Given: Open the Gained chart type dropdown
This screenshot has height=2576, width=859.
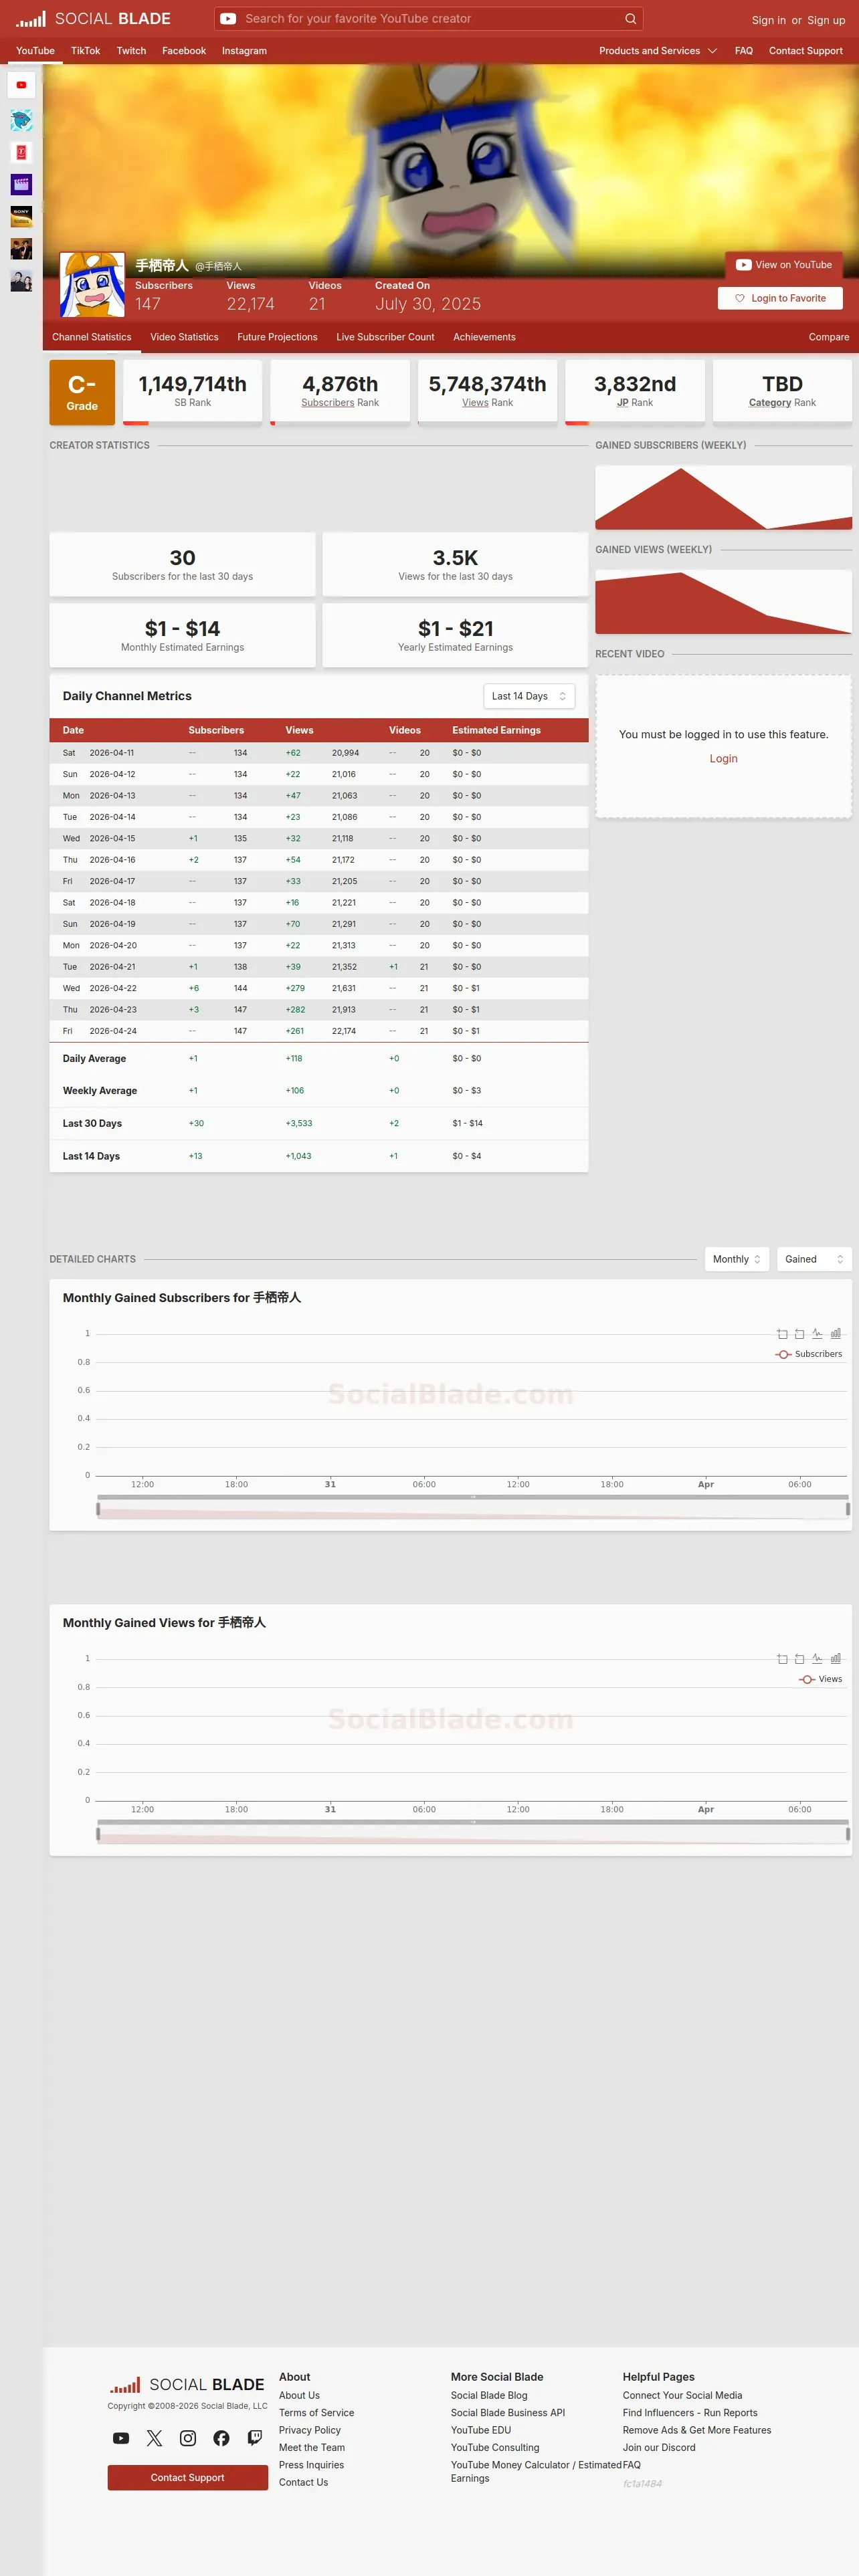Looking at the screenshot, I should (x=814, y=1259).
